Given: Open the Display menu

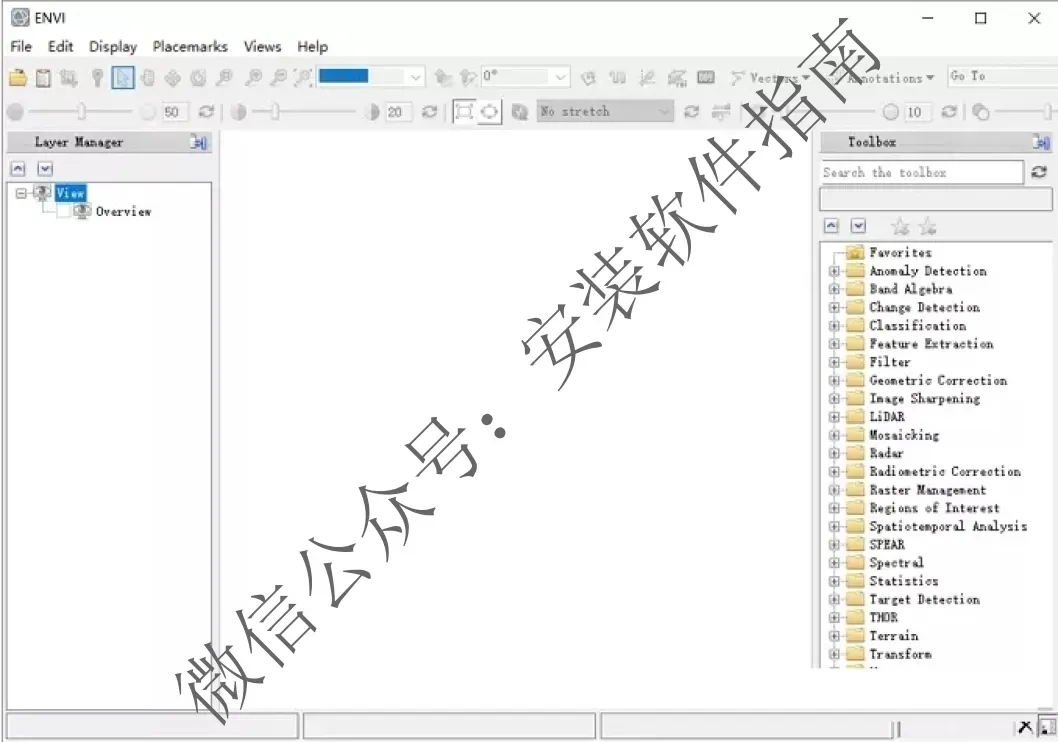Looking at the screenshot, I should click(113, 47).
